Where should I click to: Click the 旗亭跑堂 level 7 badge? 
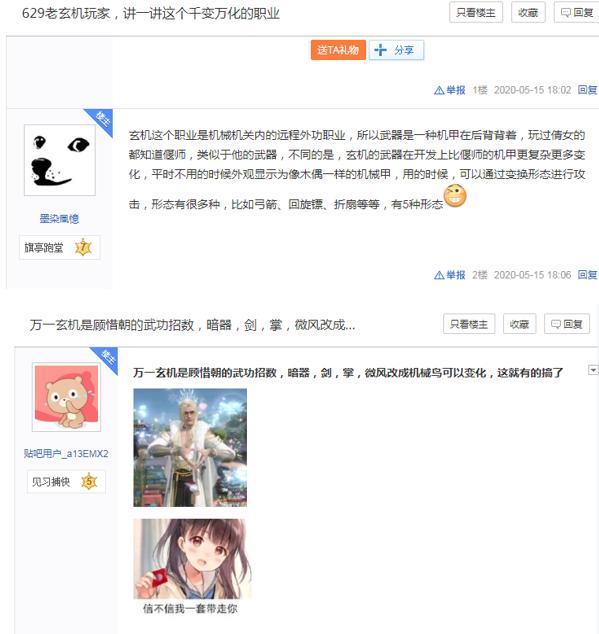point(59,247)
